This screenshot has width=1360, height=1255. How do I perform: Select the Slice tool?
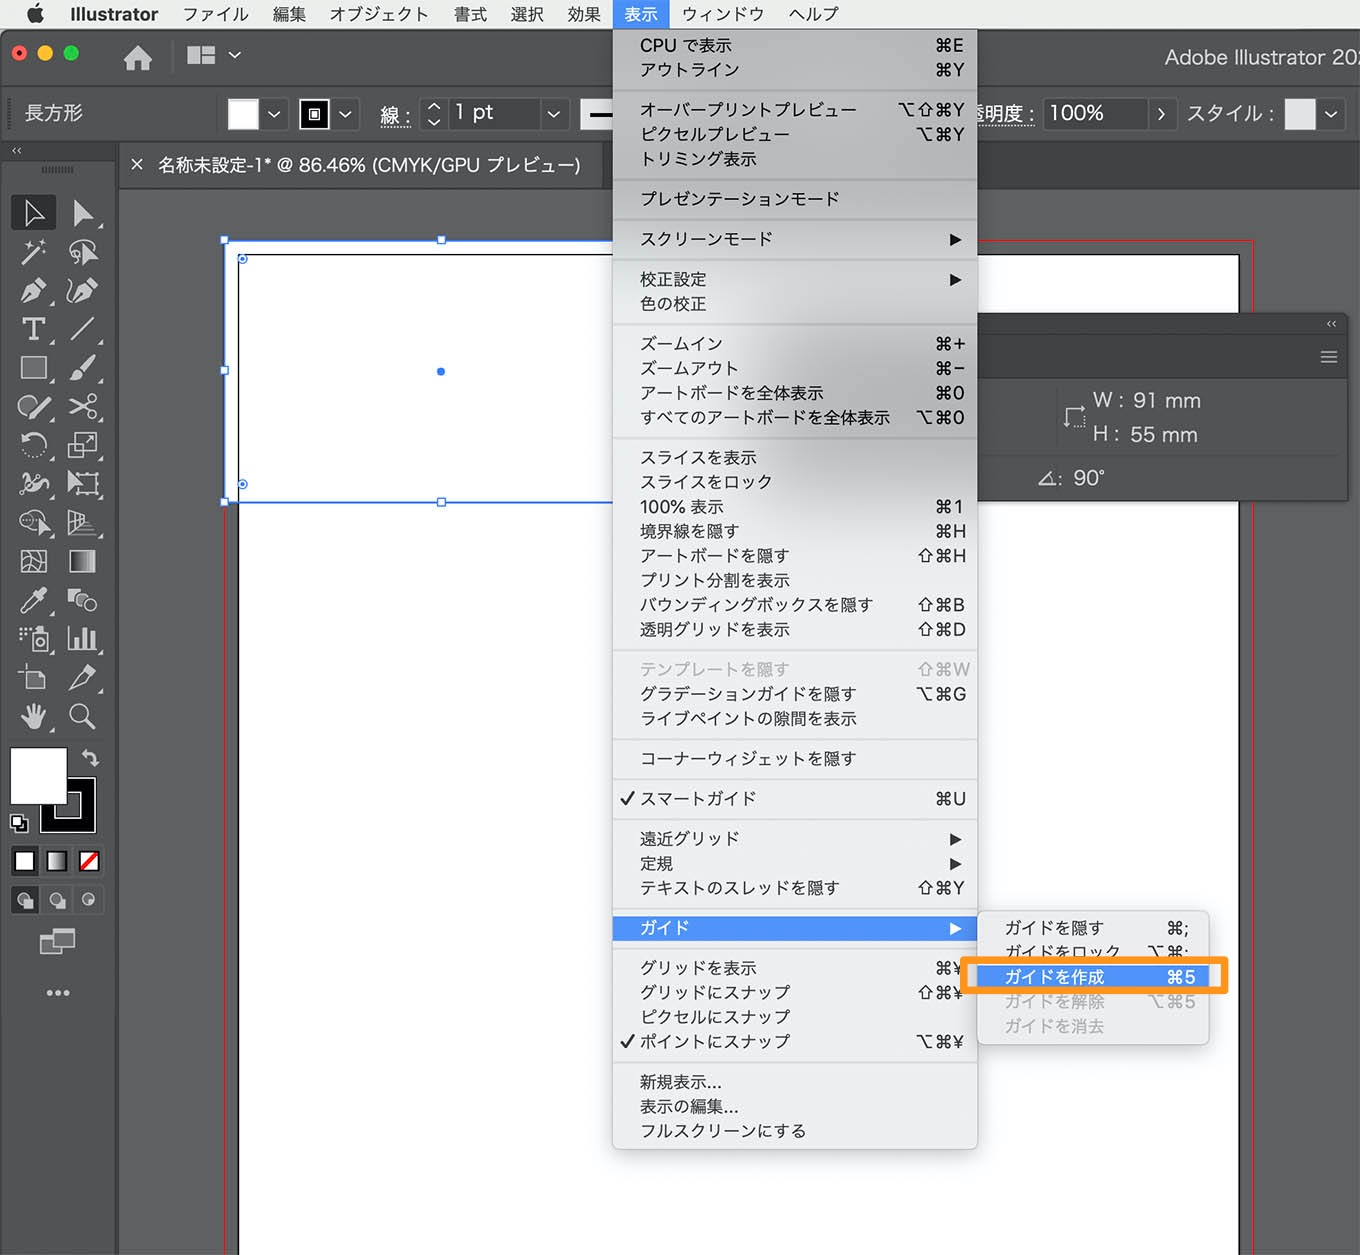(x=83, y=678)
